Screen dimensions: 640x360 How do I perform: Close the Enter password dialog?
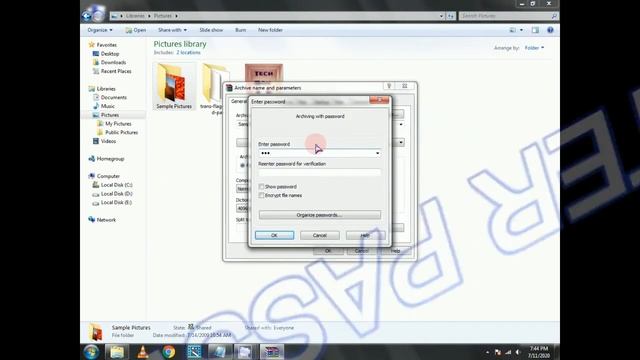tap(379, 100)
